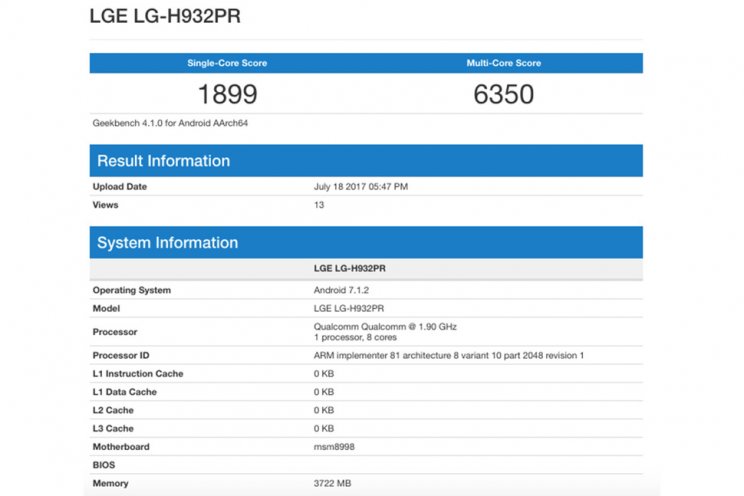Select the L1 Data Cache label
This screenshot has height=496, width=744.
click(125, 392)
